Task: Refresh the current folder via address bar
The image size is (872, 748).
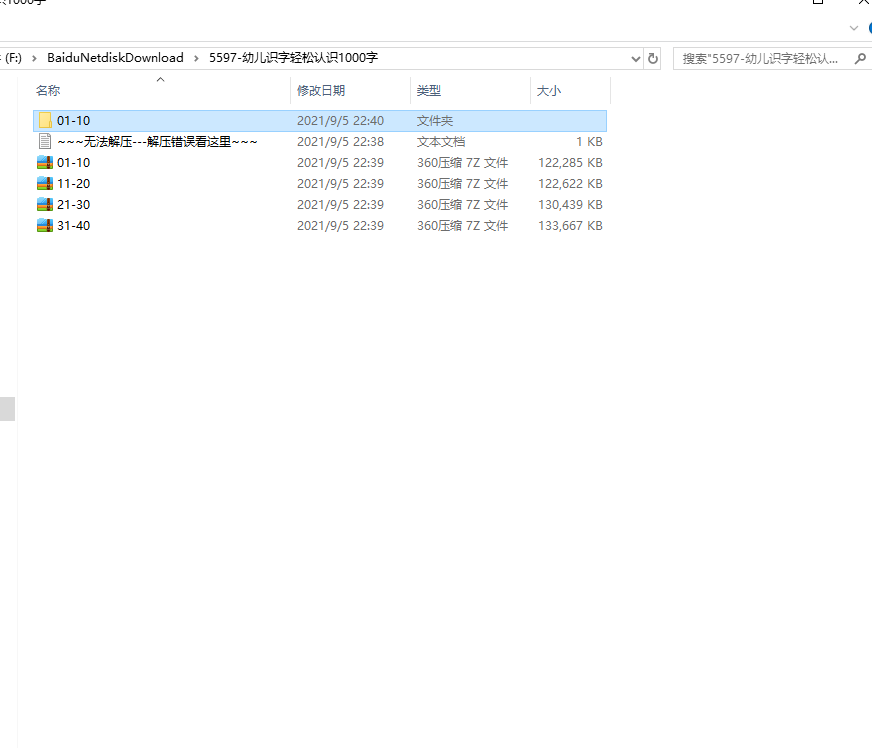Action: point(653,58)
